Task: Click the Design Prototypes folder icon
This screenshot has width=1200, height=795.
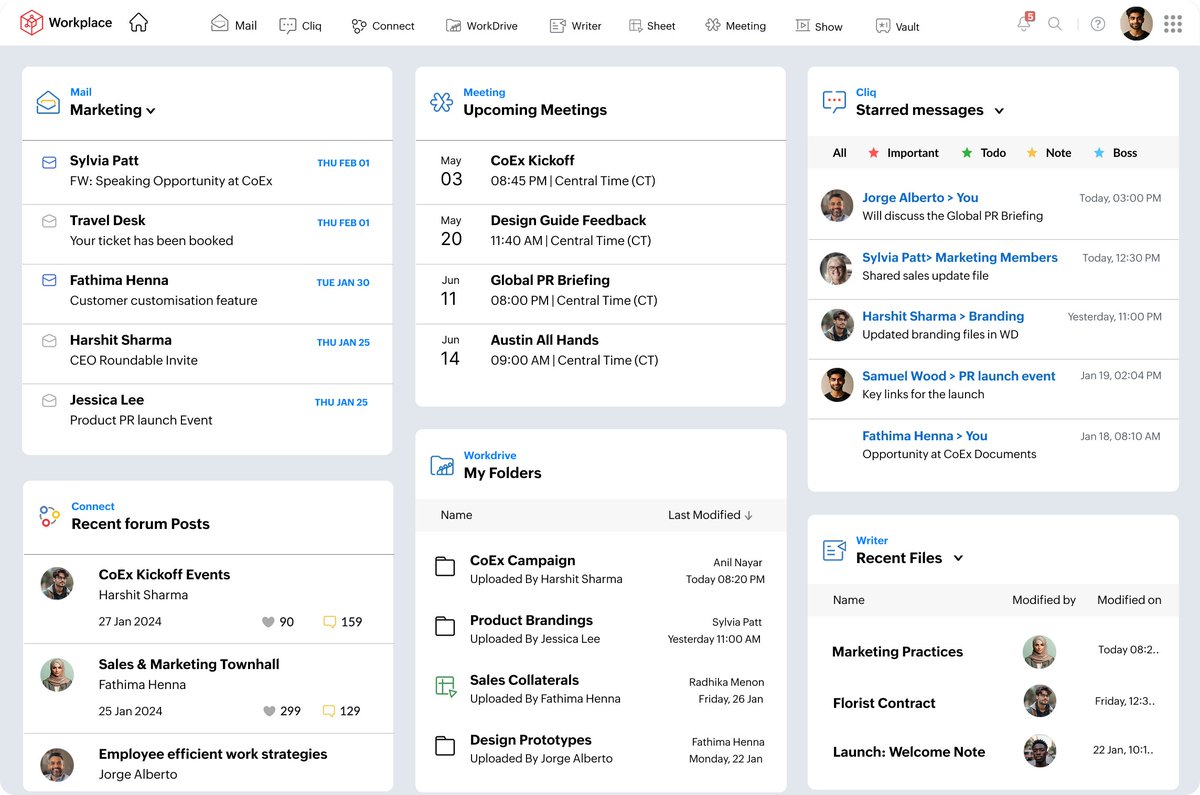Action: click(445, 746)
